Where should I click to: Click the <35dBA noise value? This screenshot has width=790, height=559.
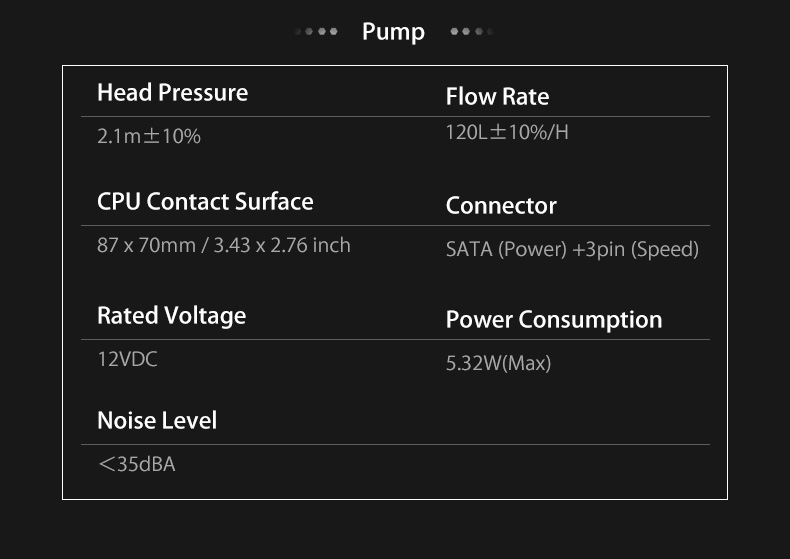point(137,464)
